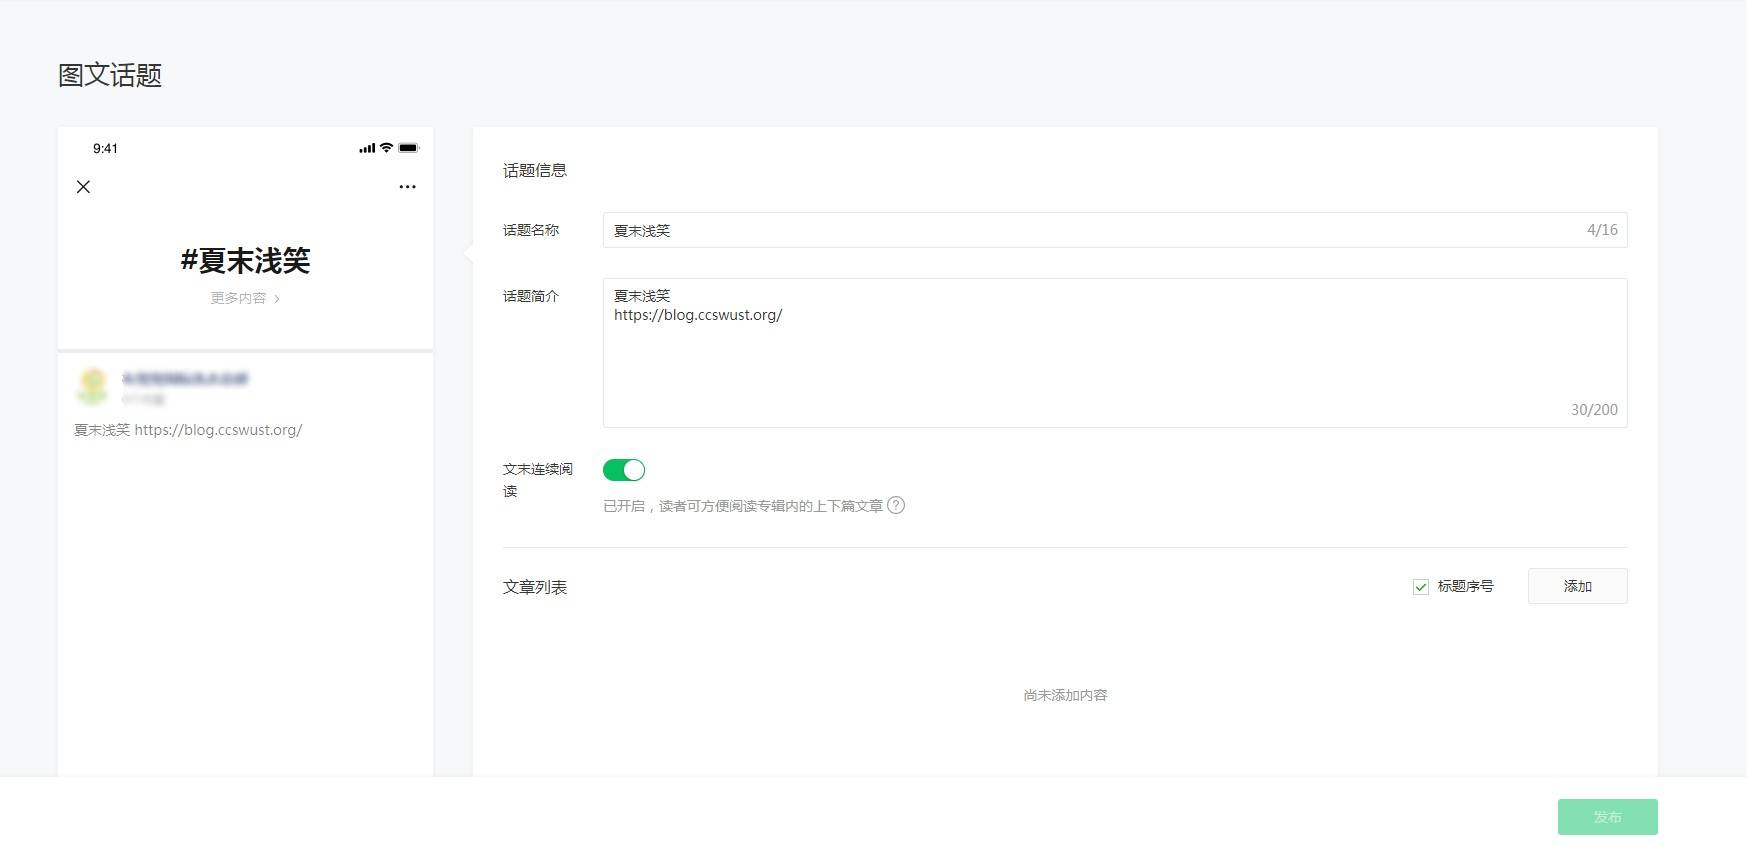Click the 30/200 character counter
The height and width of the screenshot is (846, 1747).
(1594, 410)
